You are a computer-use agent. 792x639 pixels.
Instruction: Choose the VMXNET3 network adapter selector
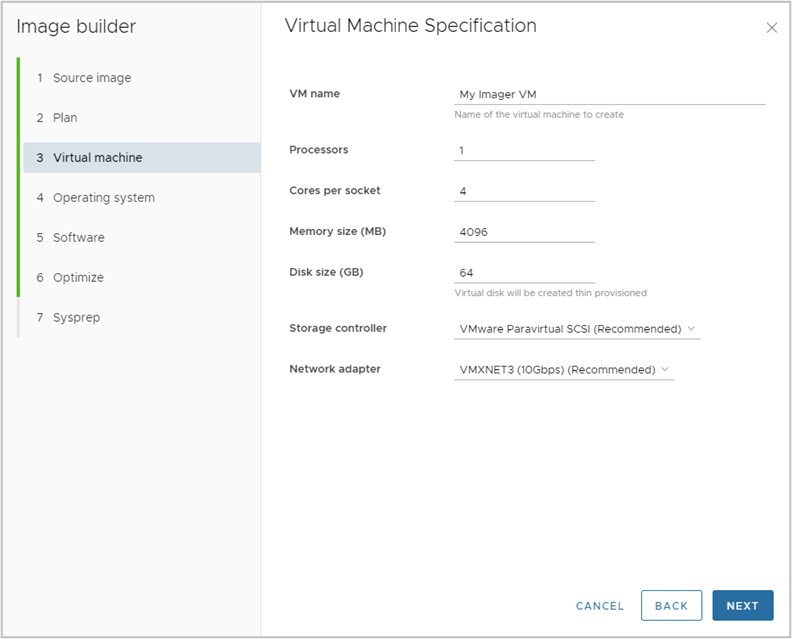point(564,370)
